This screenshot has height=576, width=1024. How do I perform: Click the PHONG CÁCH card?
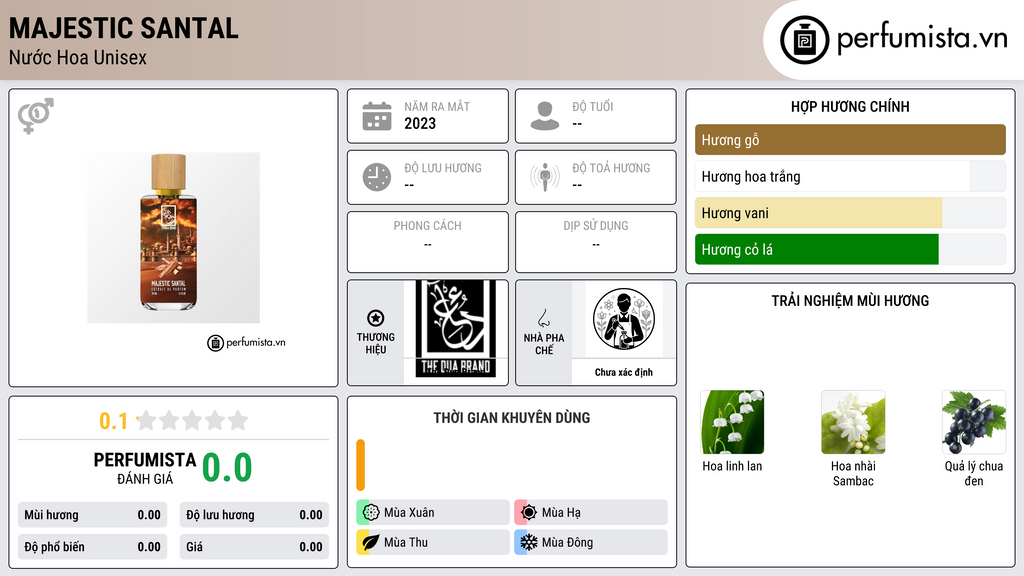(x=428, y=242)
